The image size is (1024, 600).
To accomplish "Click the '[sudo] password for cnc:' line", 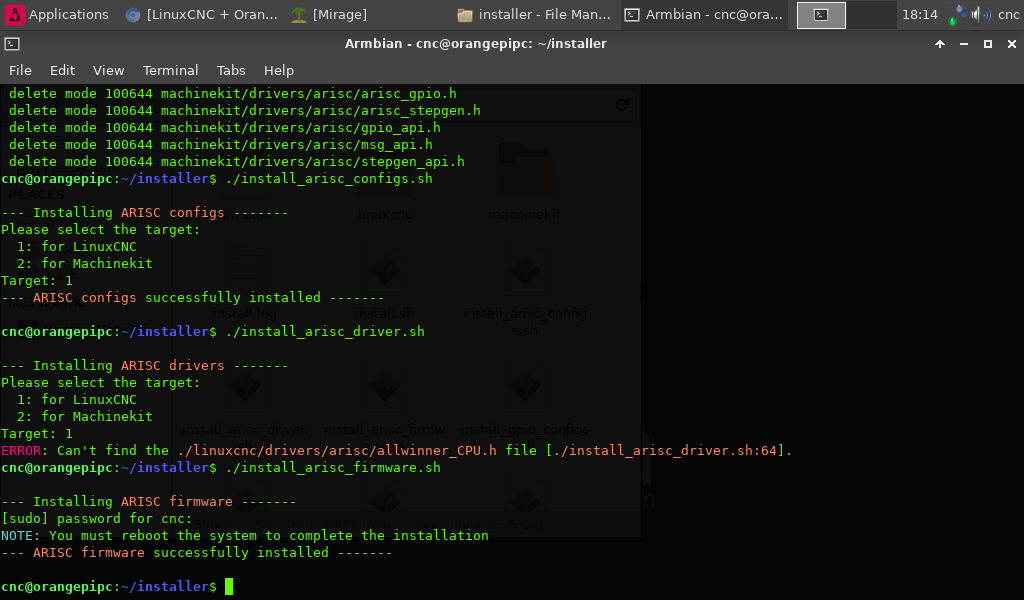I will pos(97,518).
